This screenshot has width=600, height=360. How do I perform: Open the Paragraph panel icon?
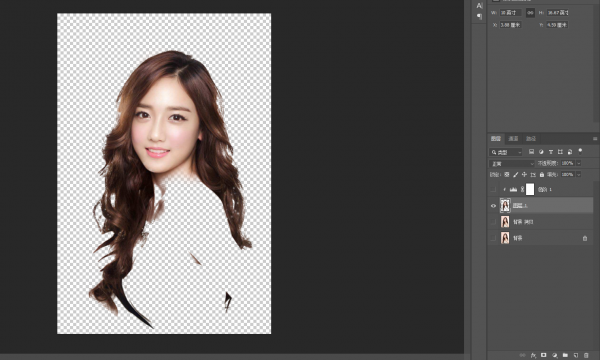(x=479, y=16)
